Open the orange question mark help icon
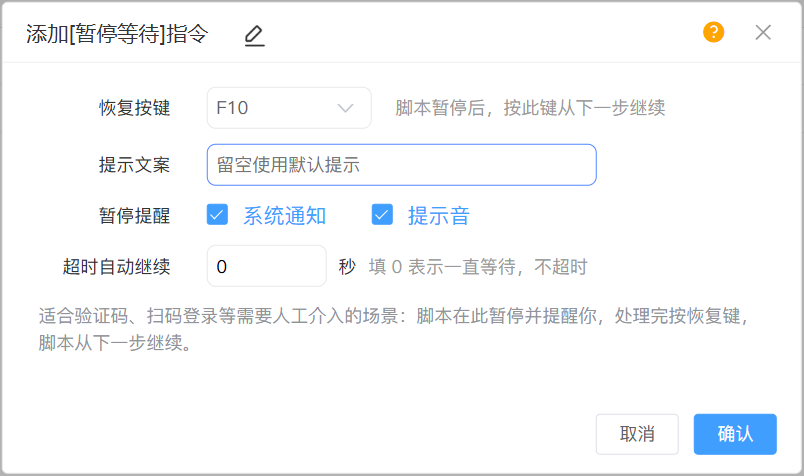This screenshot has width=804, height=476. tap(713, 32)
